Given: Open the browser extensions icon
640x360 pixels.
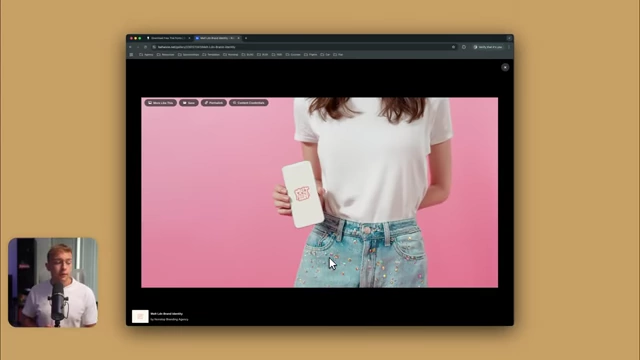Looking at the screenshot, I should [464, 47].
